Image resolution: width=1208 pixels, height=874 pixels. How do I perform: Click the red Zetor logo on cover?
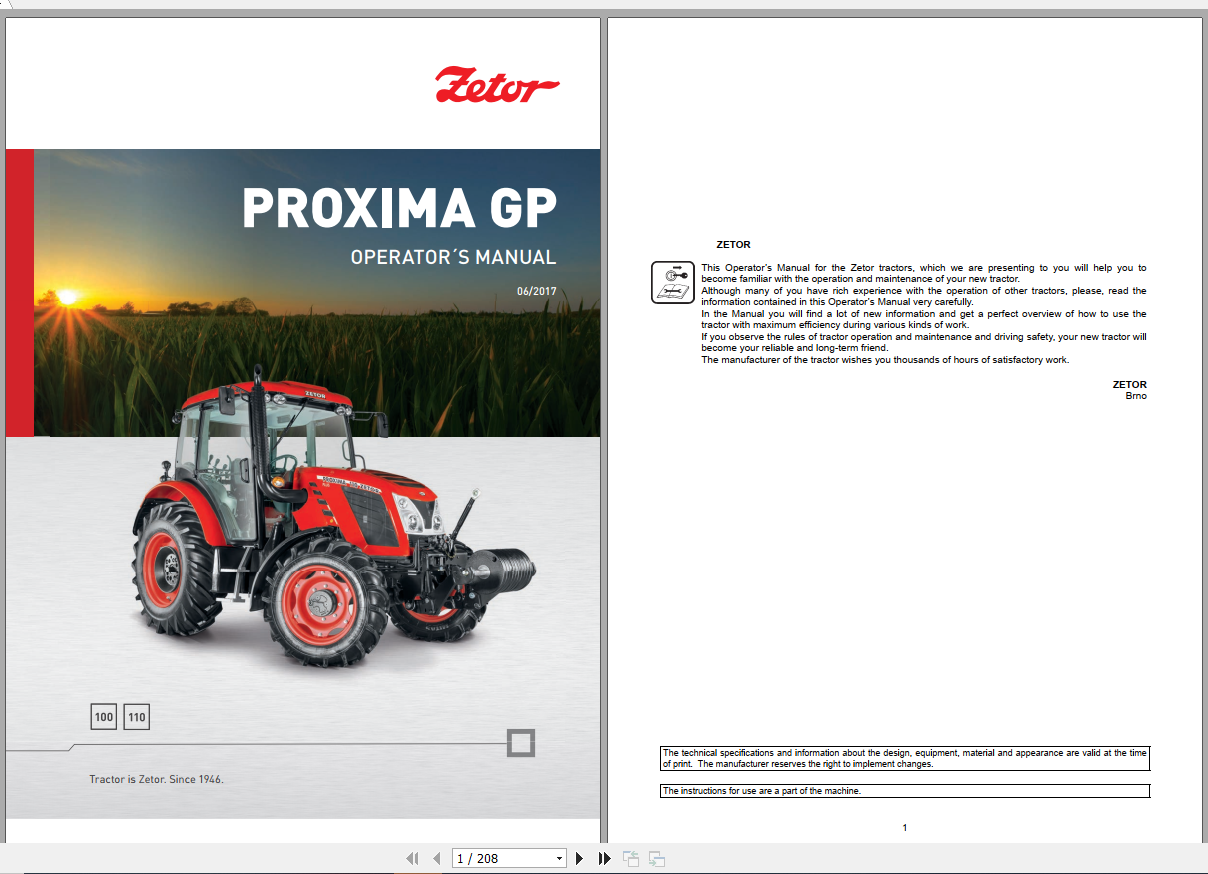click(x=497, y=85)
